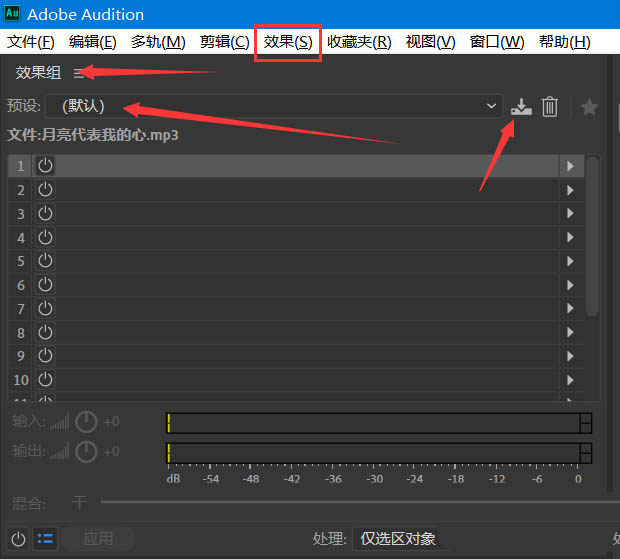
Task: Toggle power for effect slot 9
Action: 45,356
